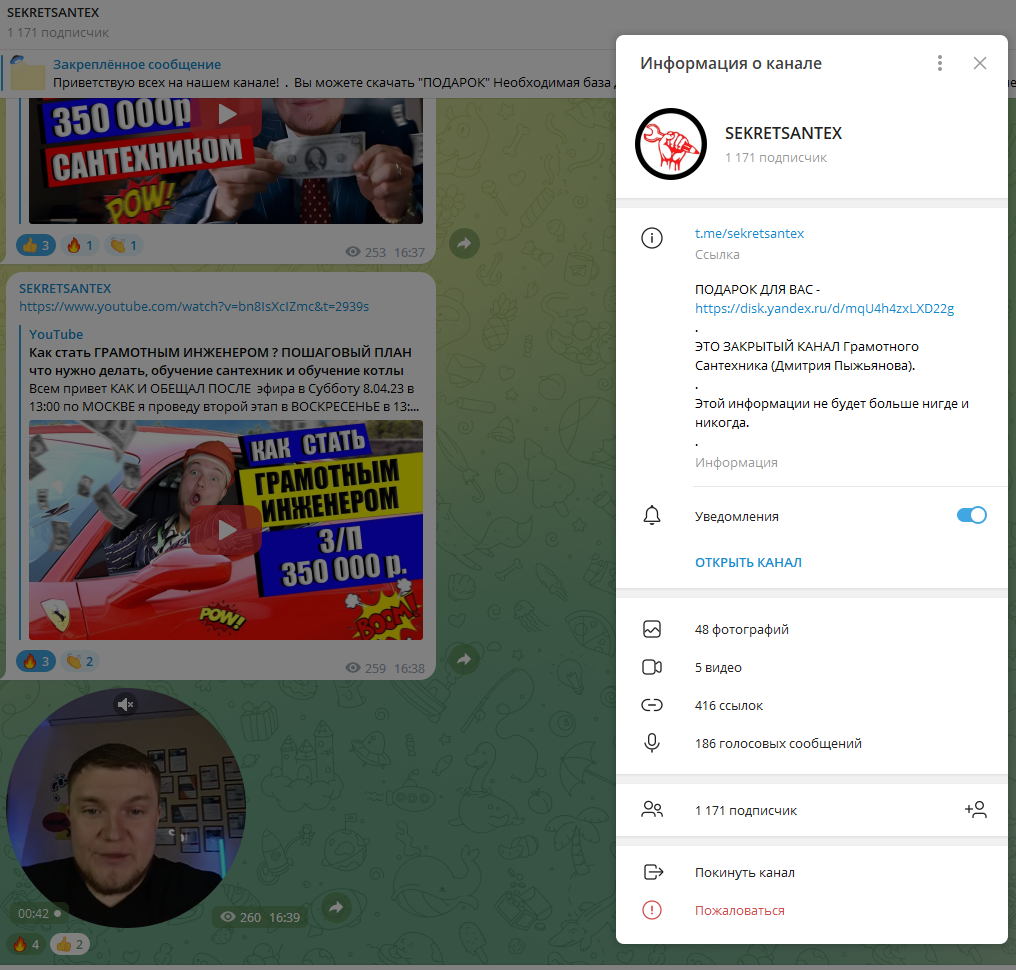Click the pinned message thumbnail image
Viewport: 1016px width, 970px height.
pos(27,73)
